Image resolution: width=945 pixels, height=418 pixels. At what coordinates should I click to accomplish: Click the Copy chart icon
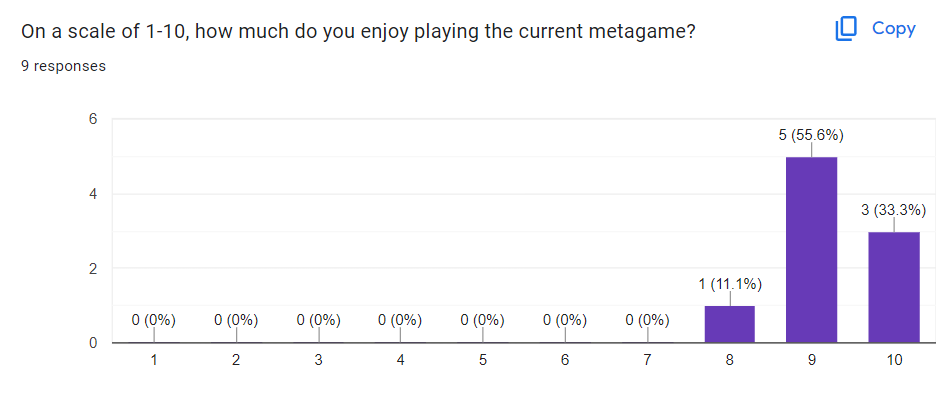coord(846,29)
